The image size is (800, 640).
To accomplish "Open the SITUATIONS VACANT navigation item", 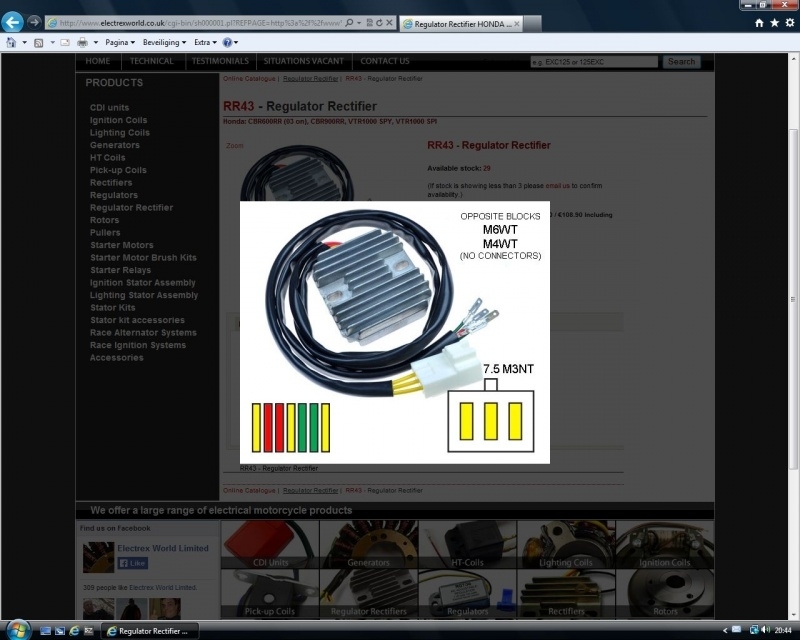I will tap(304, 61).
